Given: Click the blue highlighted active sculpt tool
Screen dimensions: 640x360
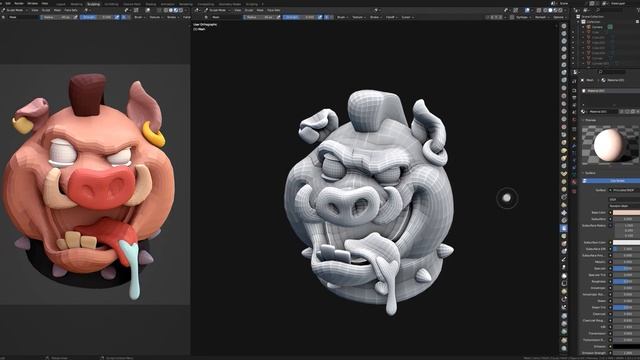Looking at the screenshot, I should click(x=564, y=229).
